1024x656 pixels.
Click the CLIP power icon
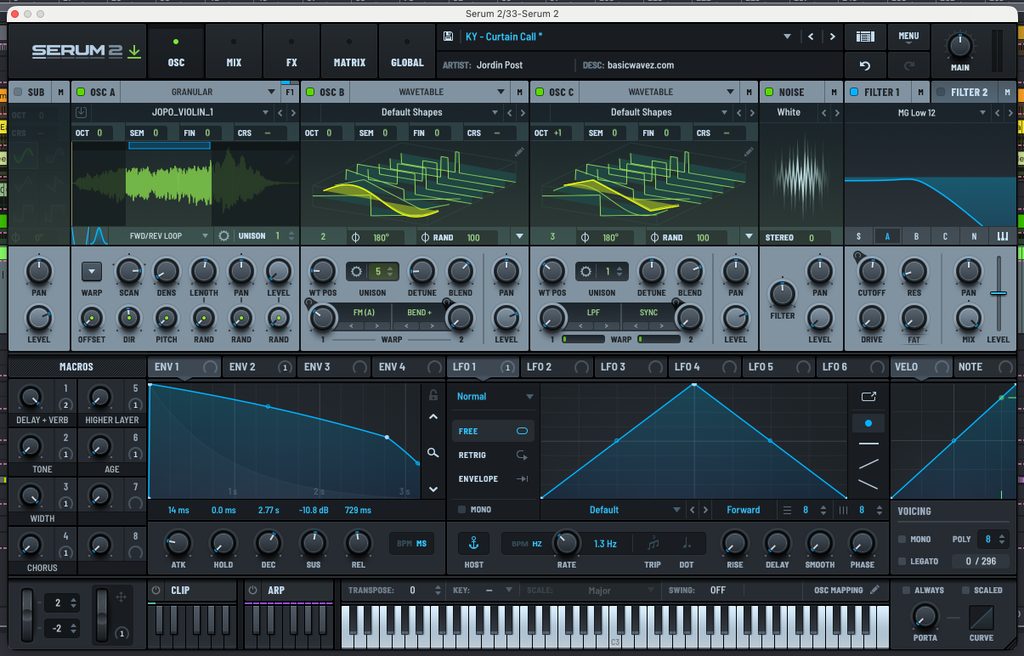click(156, 590)
